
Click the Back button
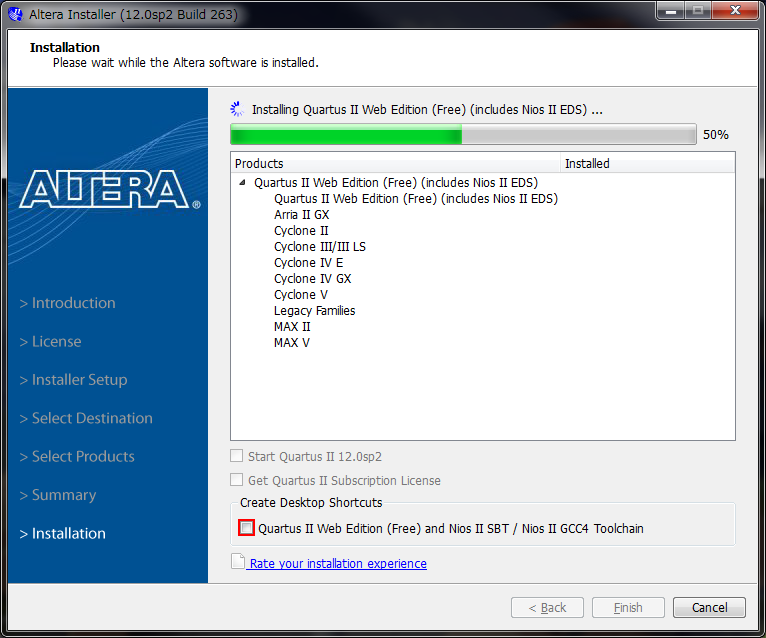coord(547,607)
